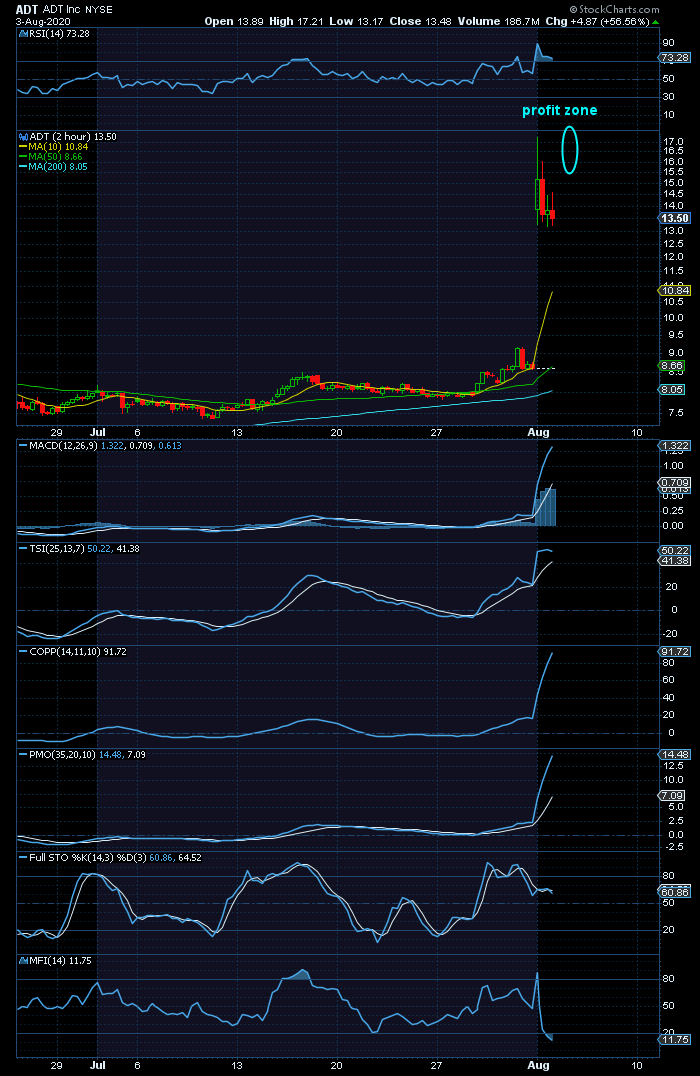Click the yellow 10.84 tag on price axis
The image size is (700, 1076).
675,290
